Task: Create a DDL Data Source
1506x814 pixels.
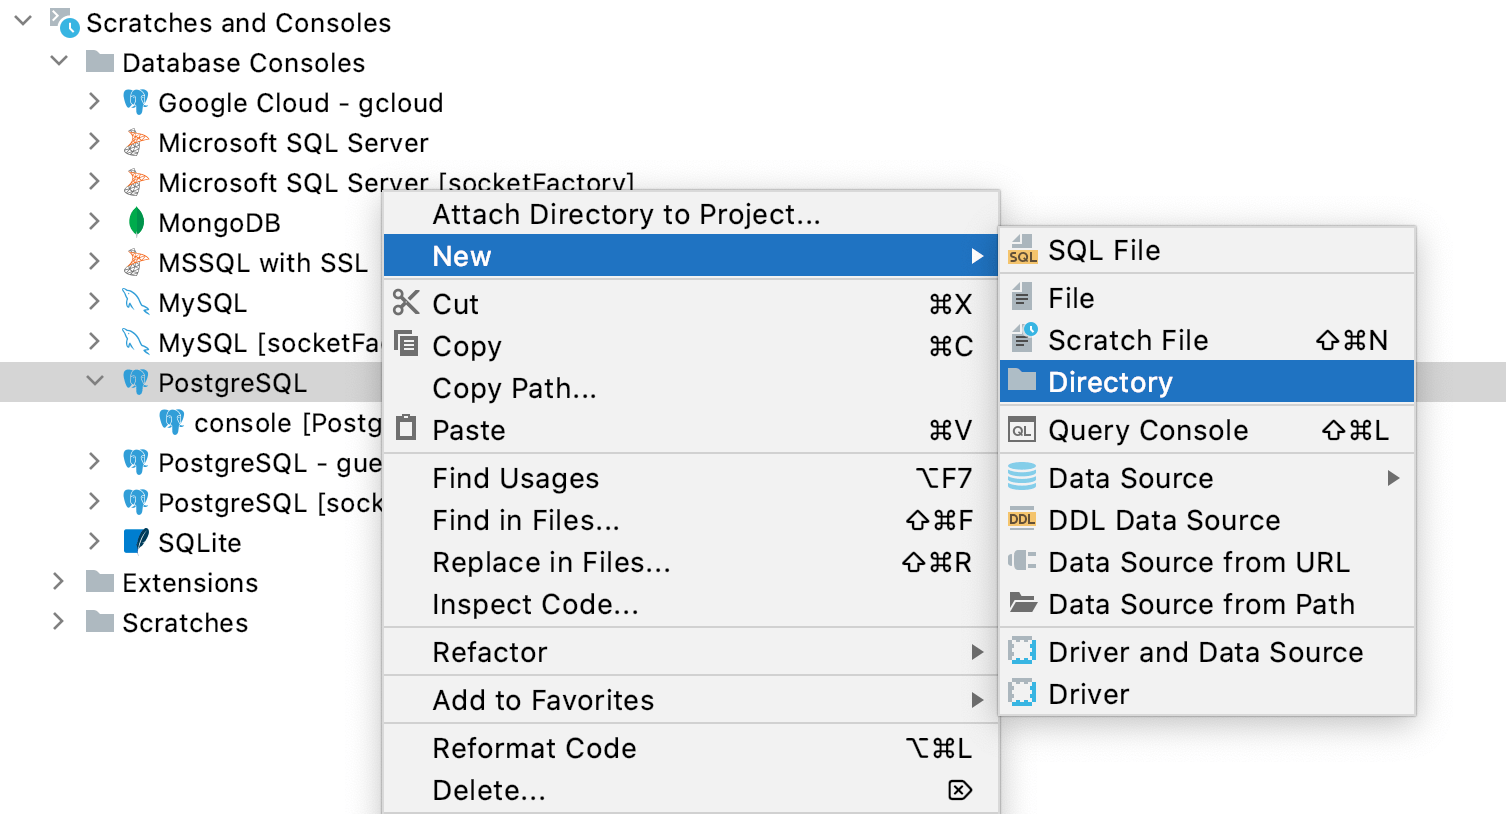Action: (1163, 520)
